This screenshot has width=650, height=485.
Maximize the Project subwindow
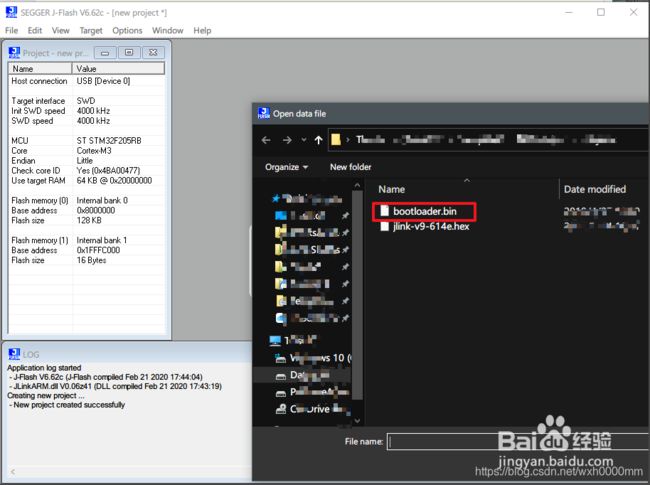tap(129, 53)
